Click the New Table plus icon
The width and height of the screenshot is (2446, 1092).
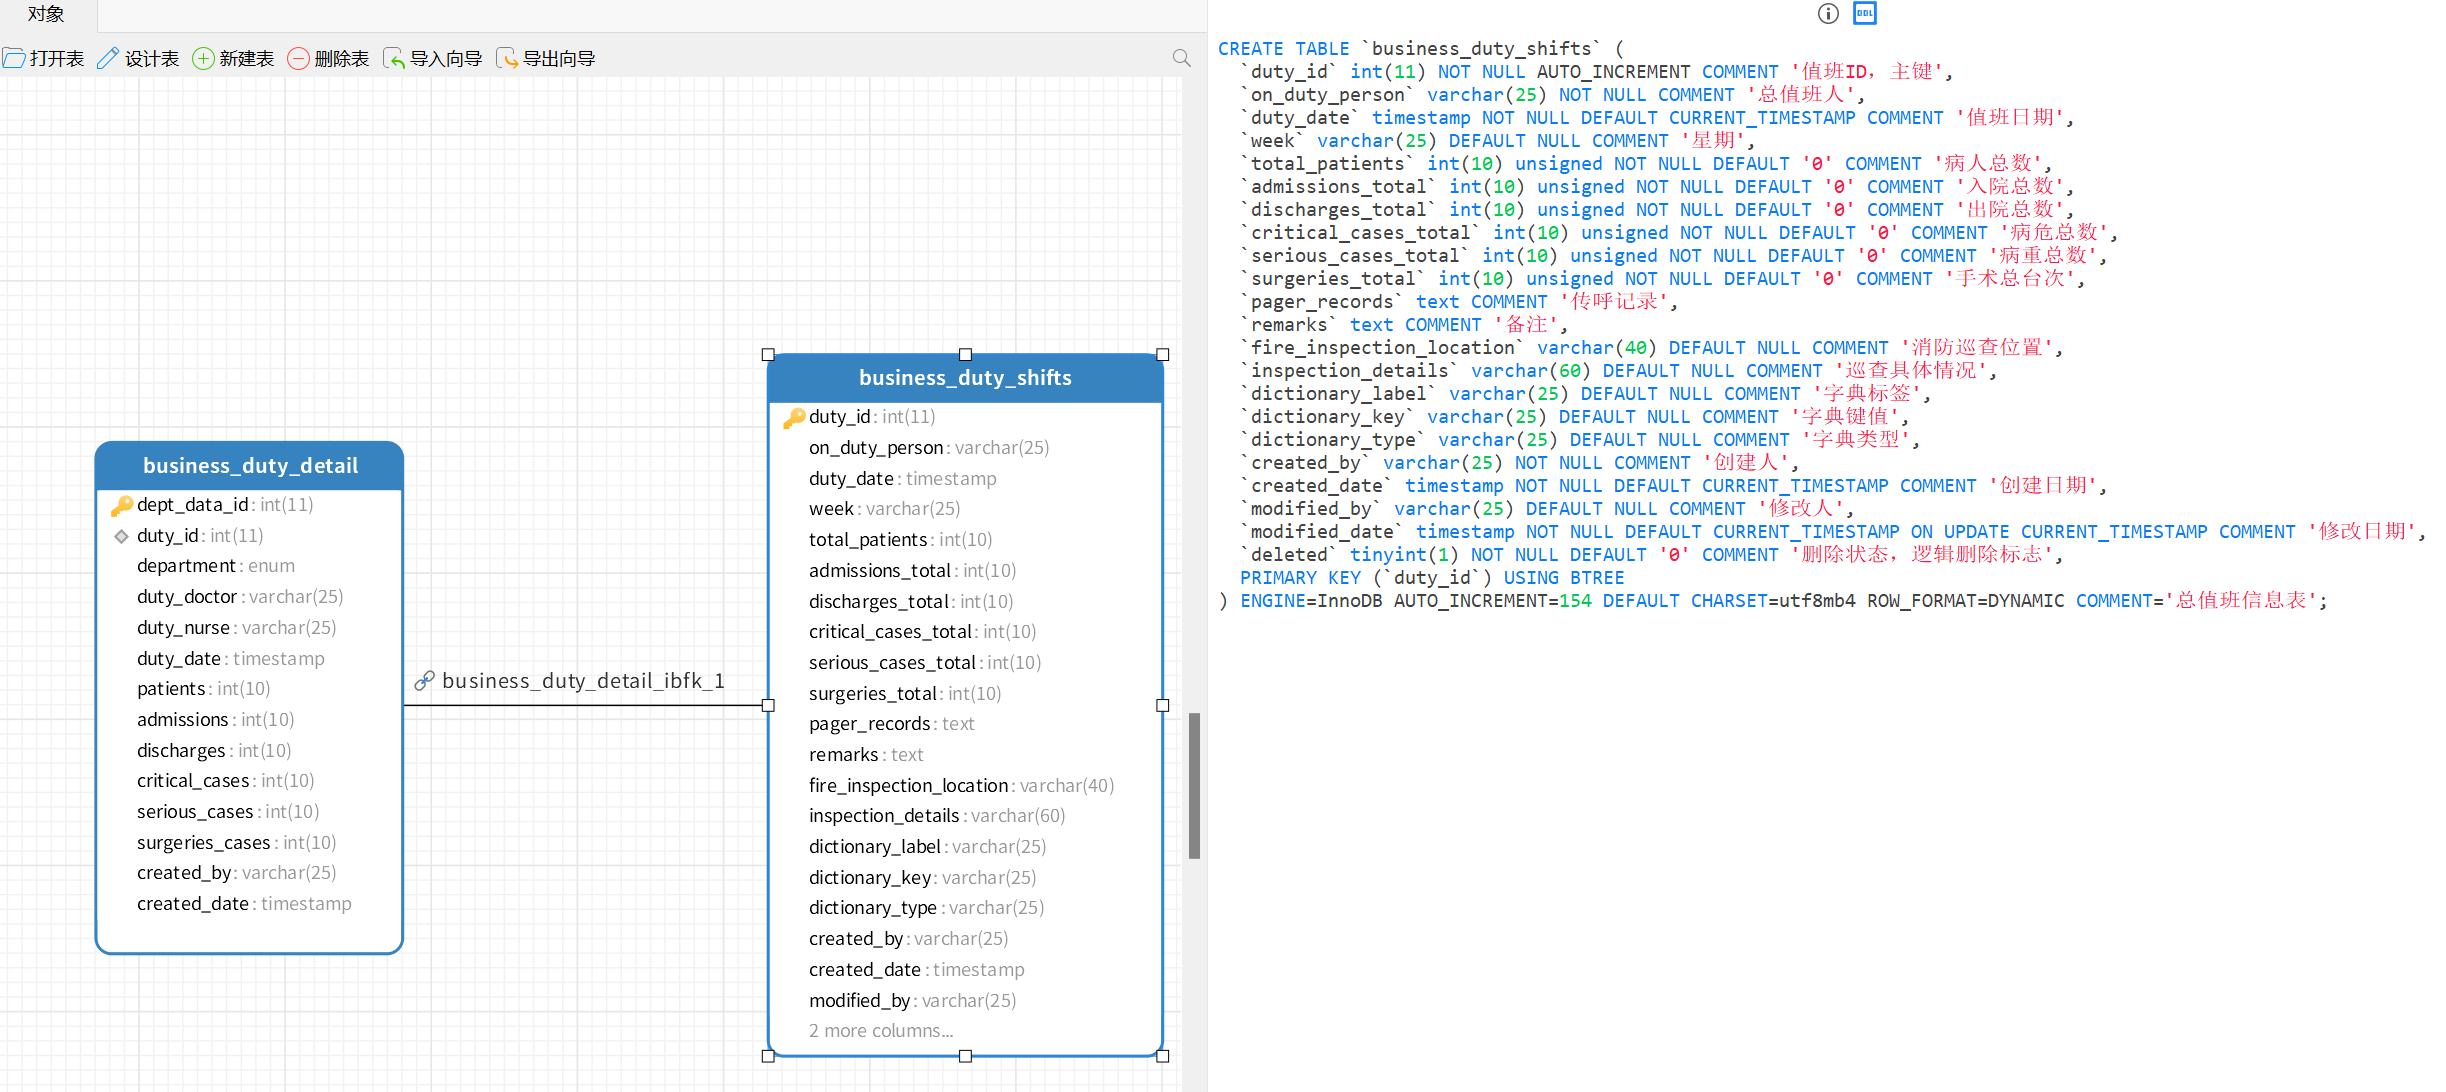[203, 58]
